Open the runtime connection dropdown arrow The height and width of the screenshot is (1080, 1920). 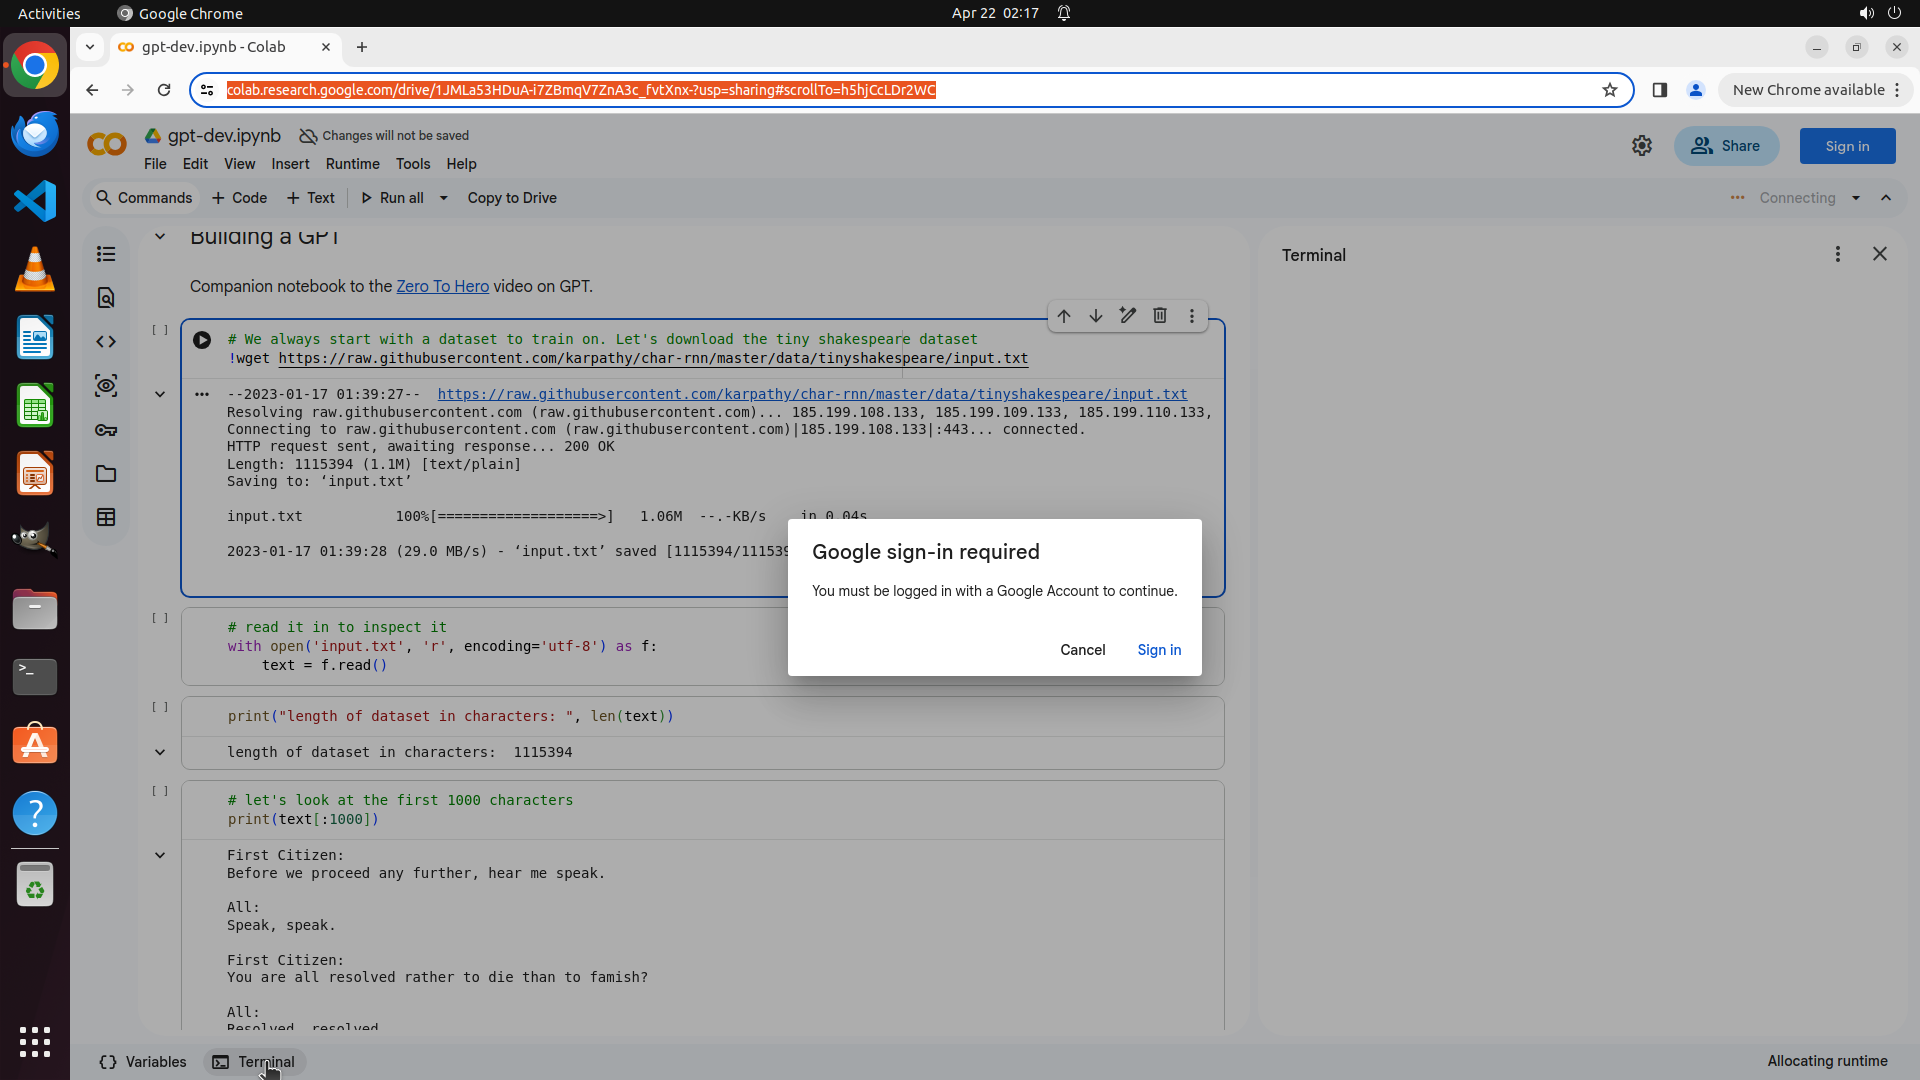(1856, 198)
